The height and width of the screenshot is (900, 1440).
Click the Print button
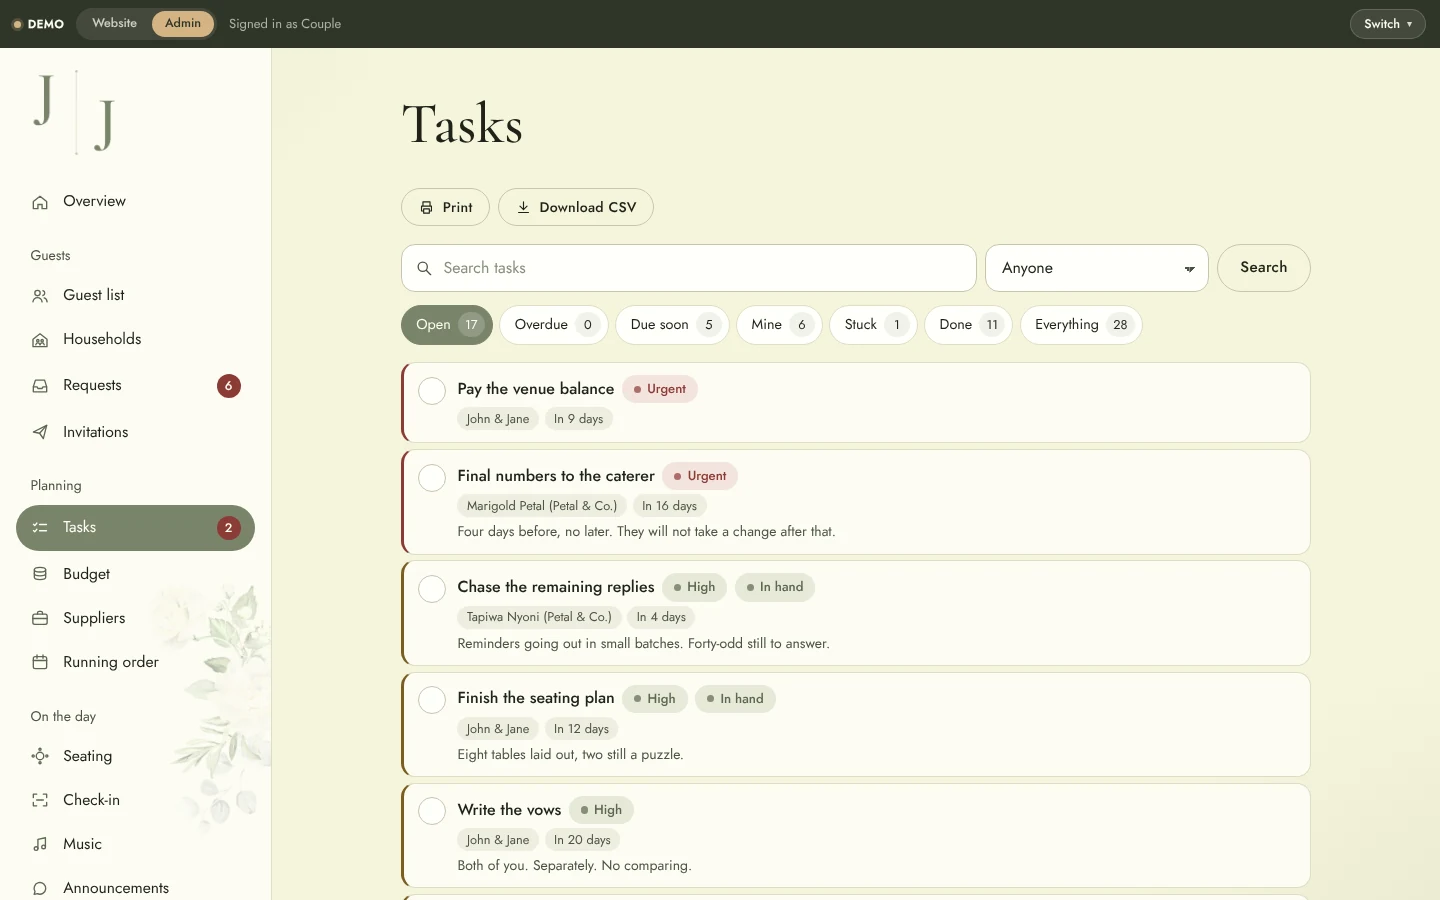coord(445,207)
